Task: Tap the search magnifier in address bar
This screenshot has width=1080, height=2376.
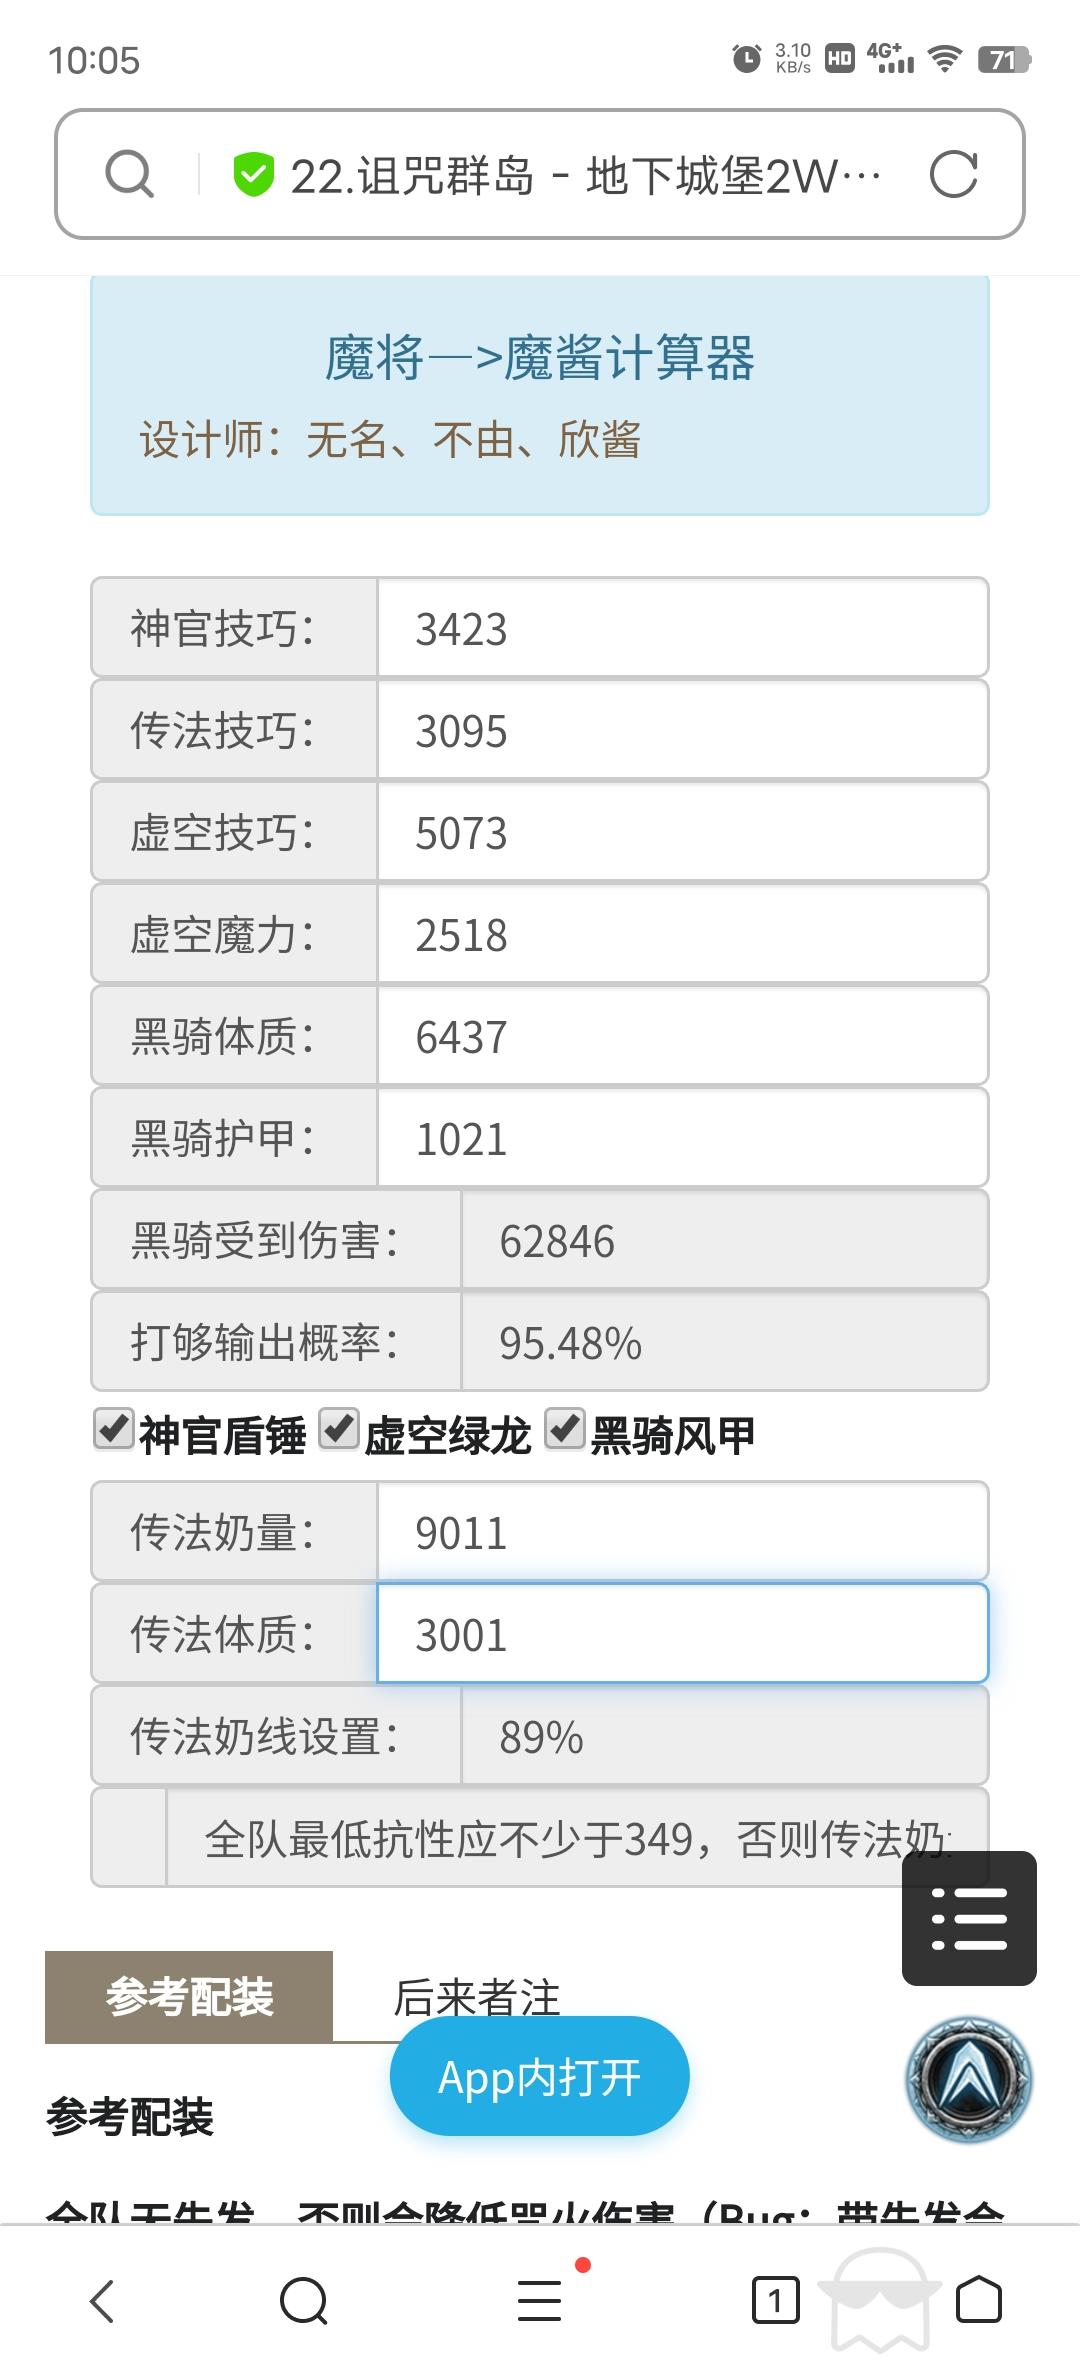Action: click(130, 175)
